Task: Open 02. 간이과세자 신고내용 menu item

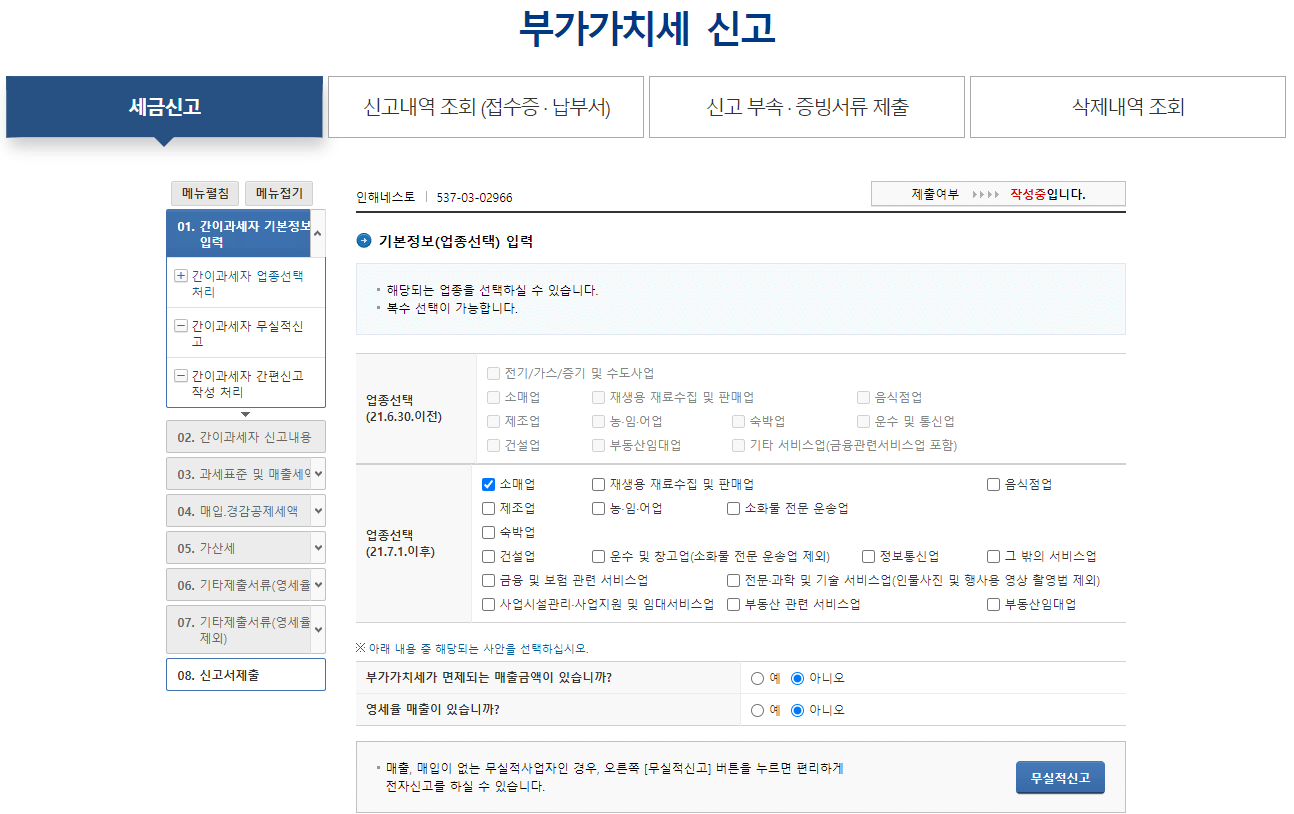Action: 245,437
